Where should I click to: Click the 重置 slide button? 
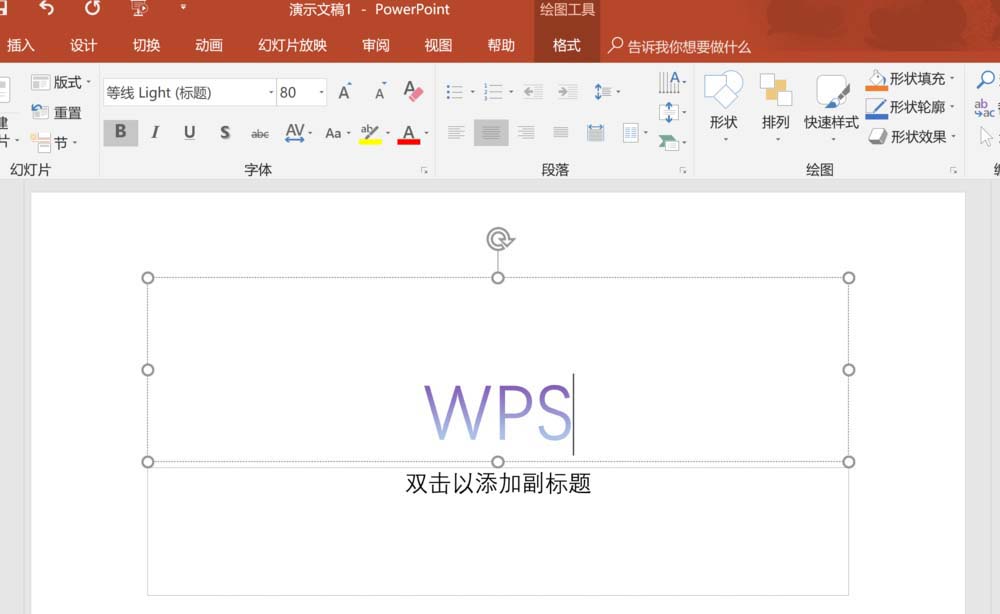click(57, 113)
